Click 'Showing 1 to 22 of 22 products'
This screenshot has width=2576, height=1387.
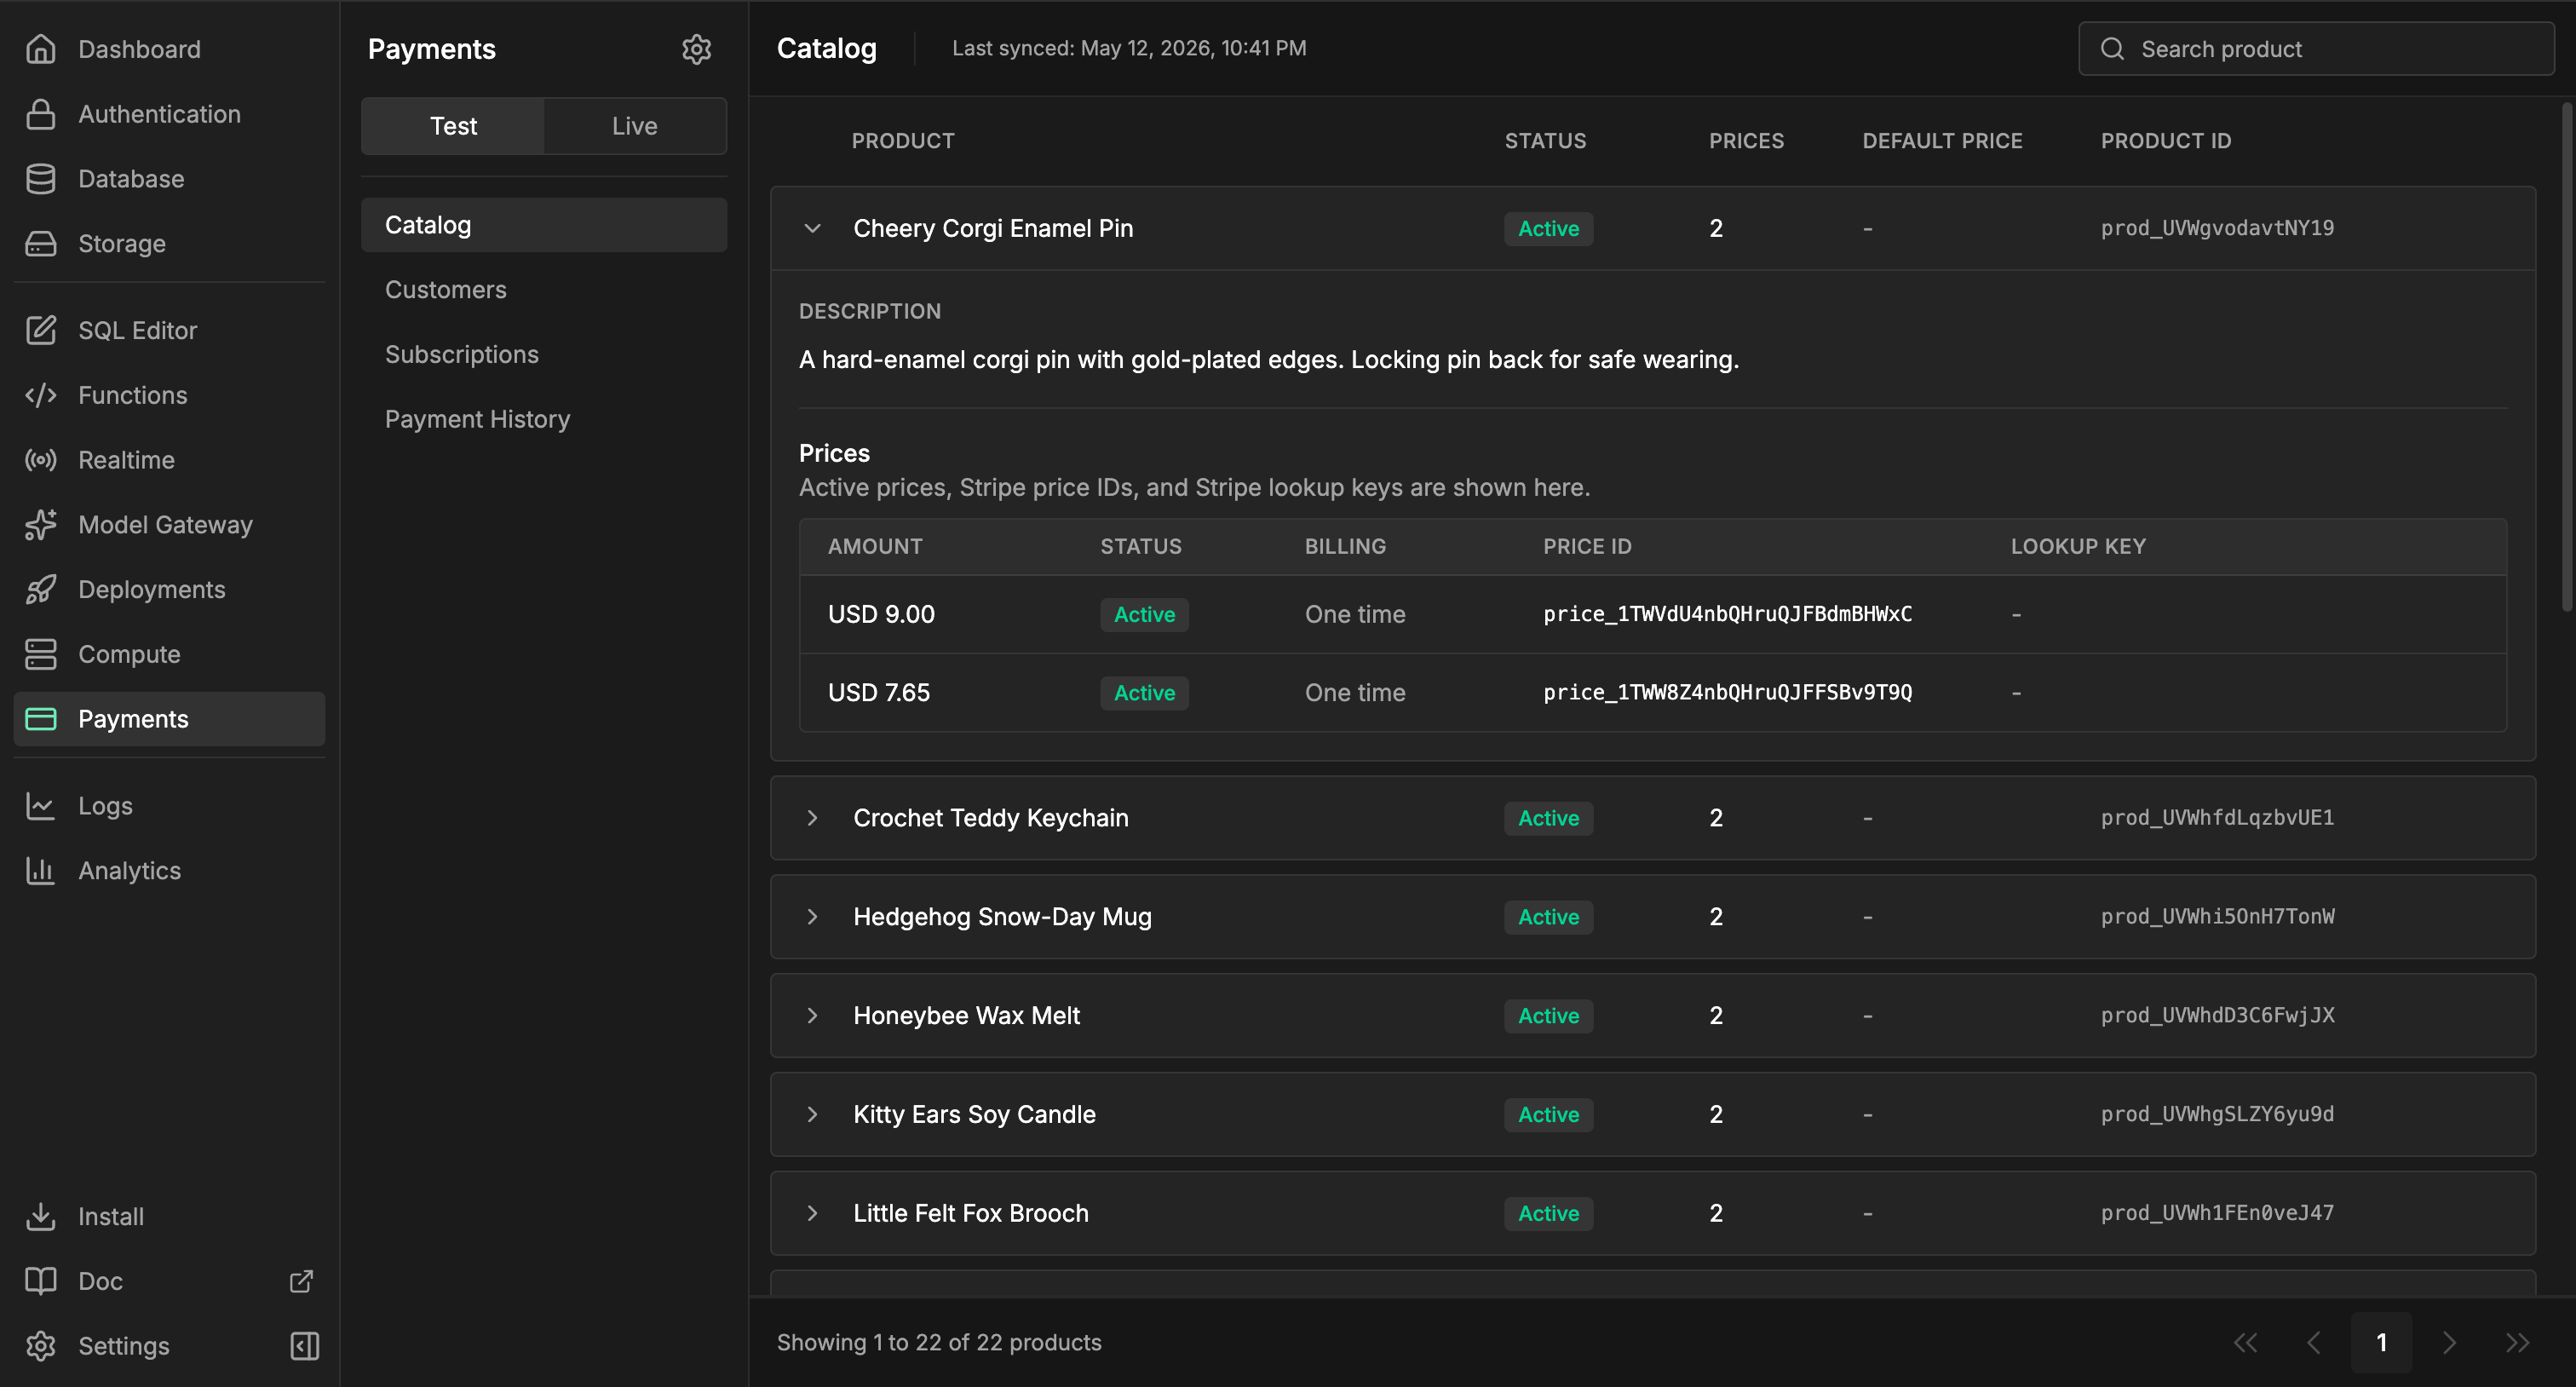[x=939, y=1342]
